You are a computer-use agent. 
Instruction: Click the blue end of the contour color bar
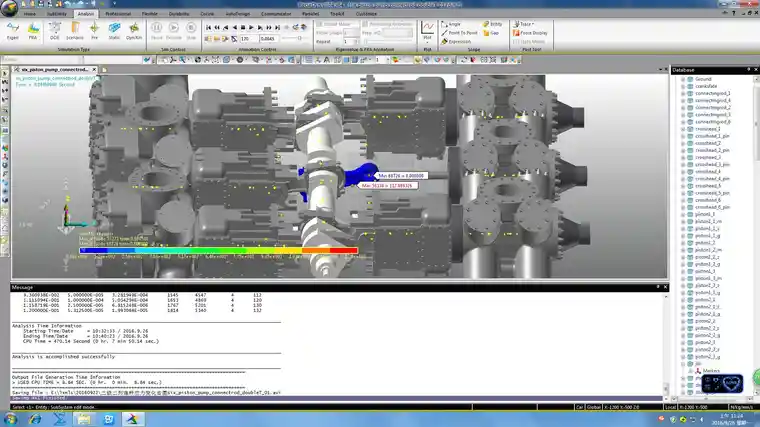pos(93,251)
